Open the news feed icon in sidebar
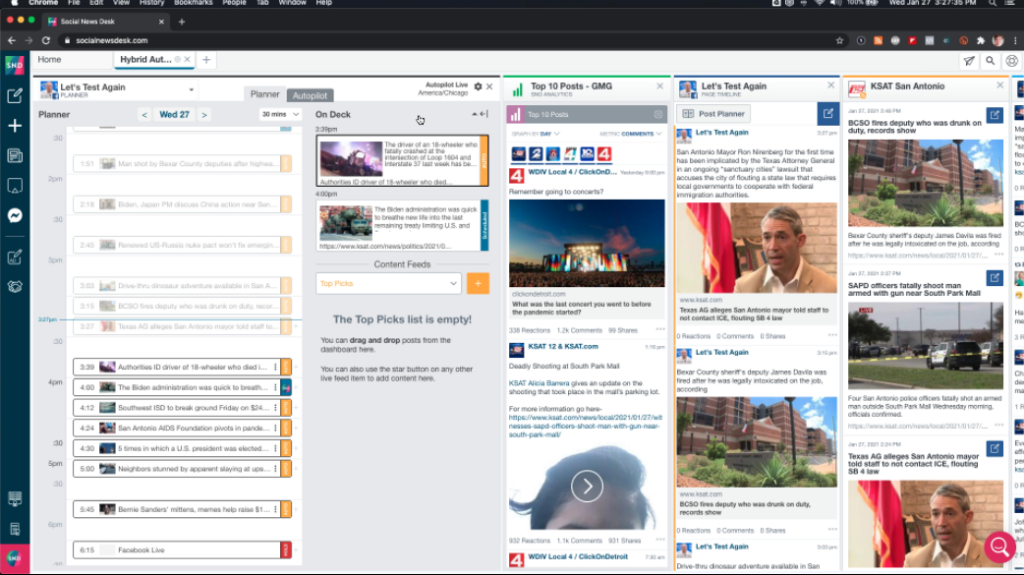Viewport: 1024px width, 575px height. point(14,156)
